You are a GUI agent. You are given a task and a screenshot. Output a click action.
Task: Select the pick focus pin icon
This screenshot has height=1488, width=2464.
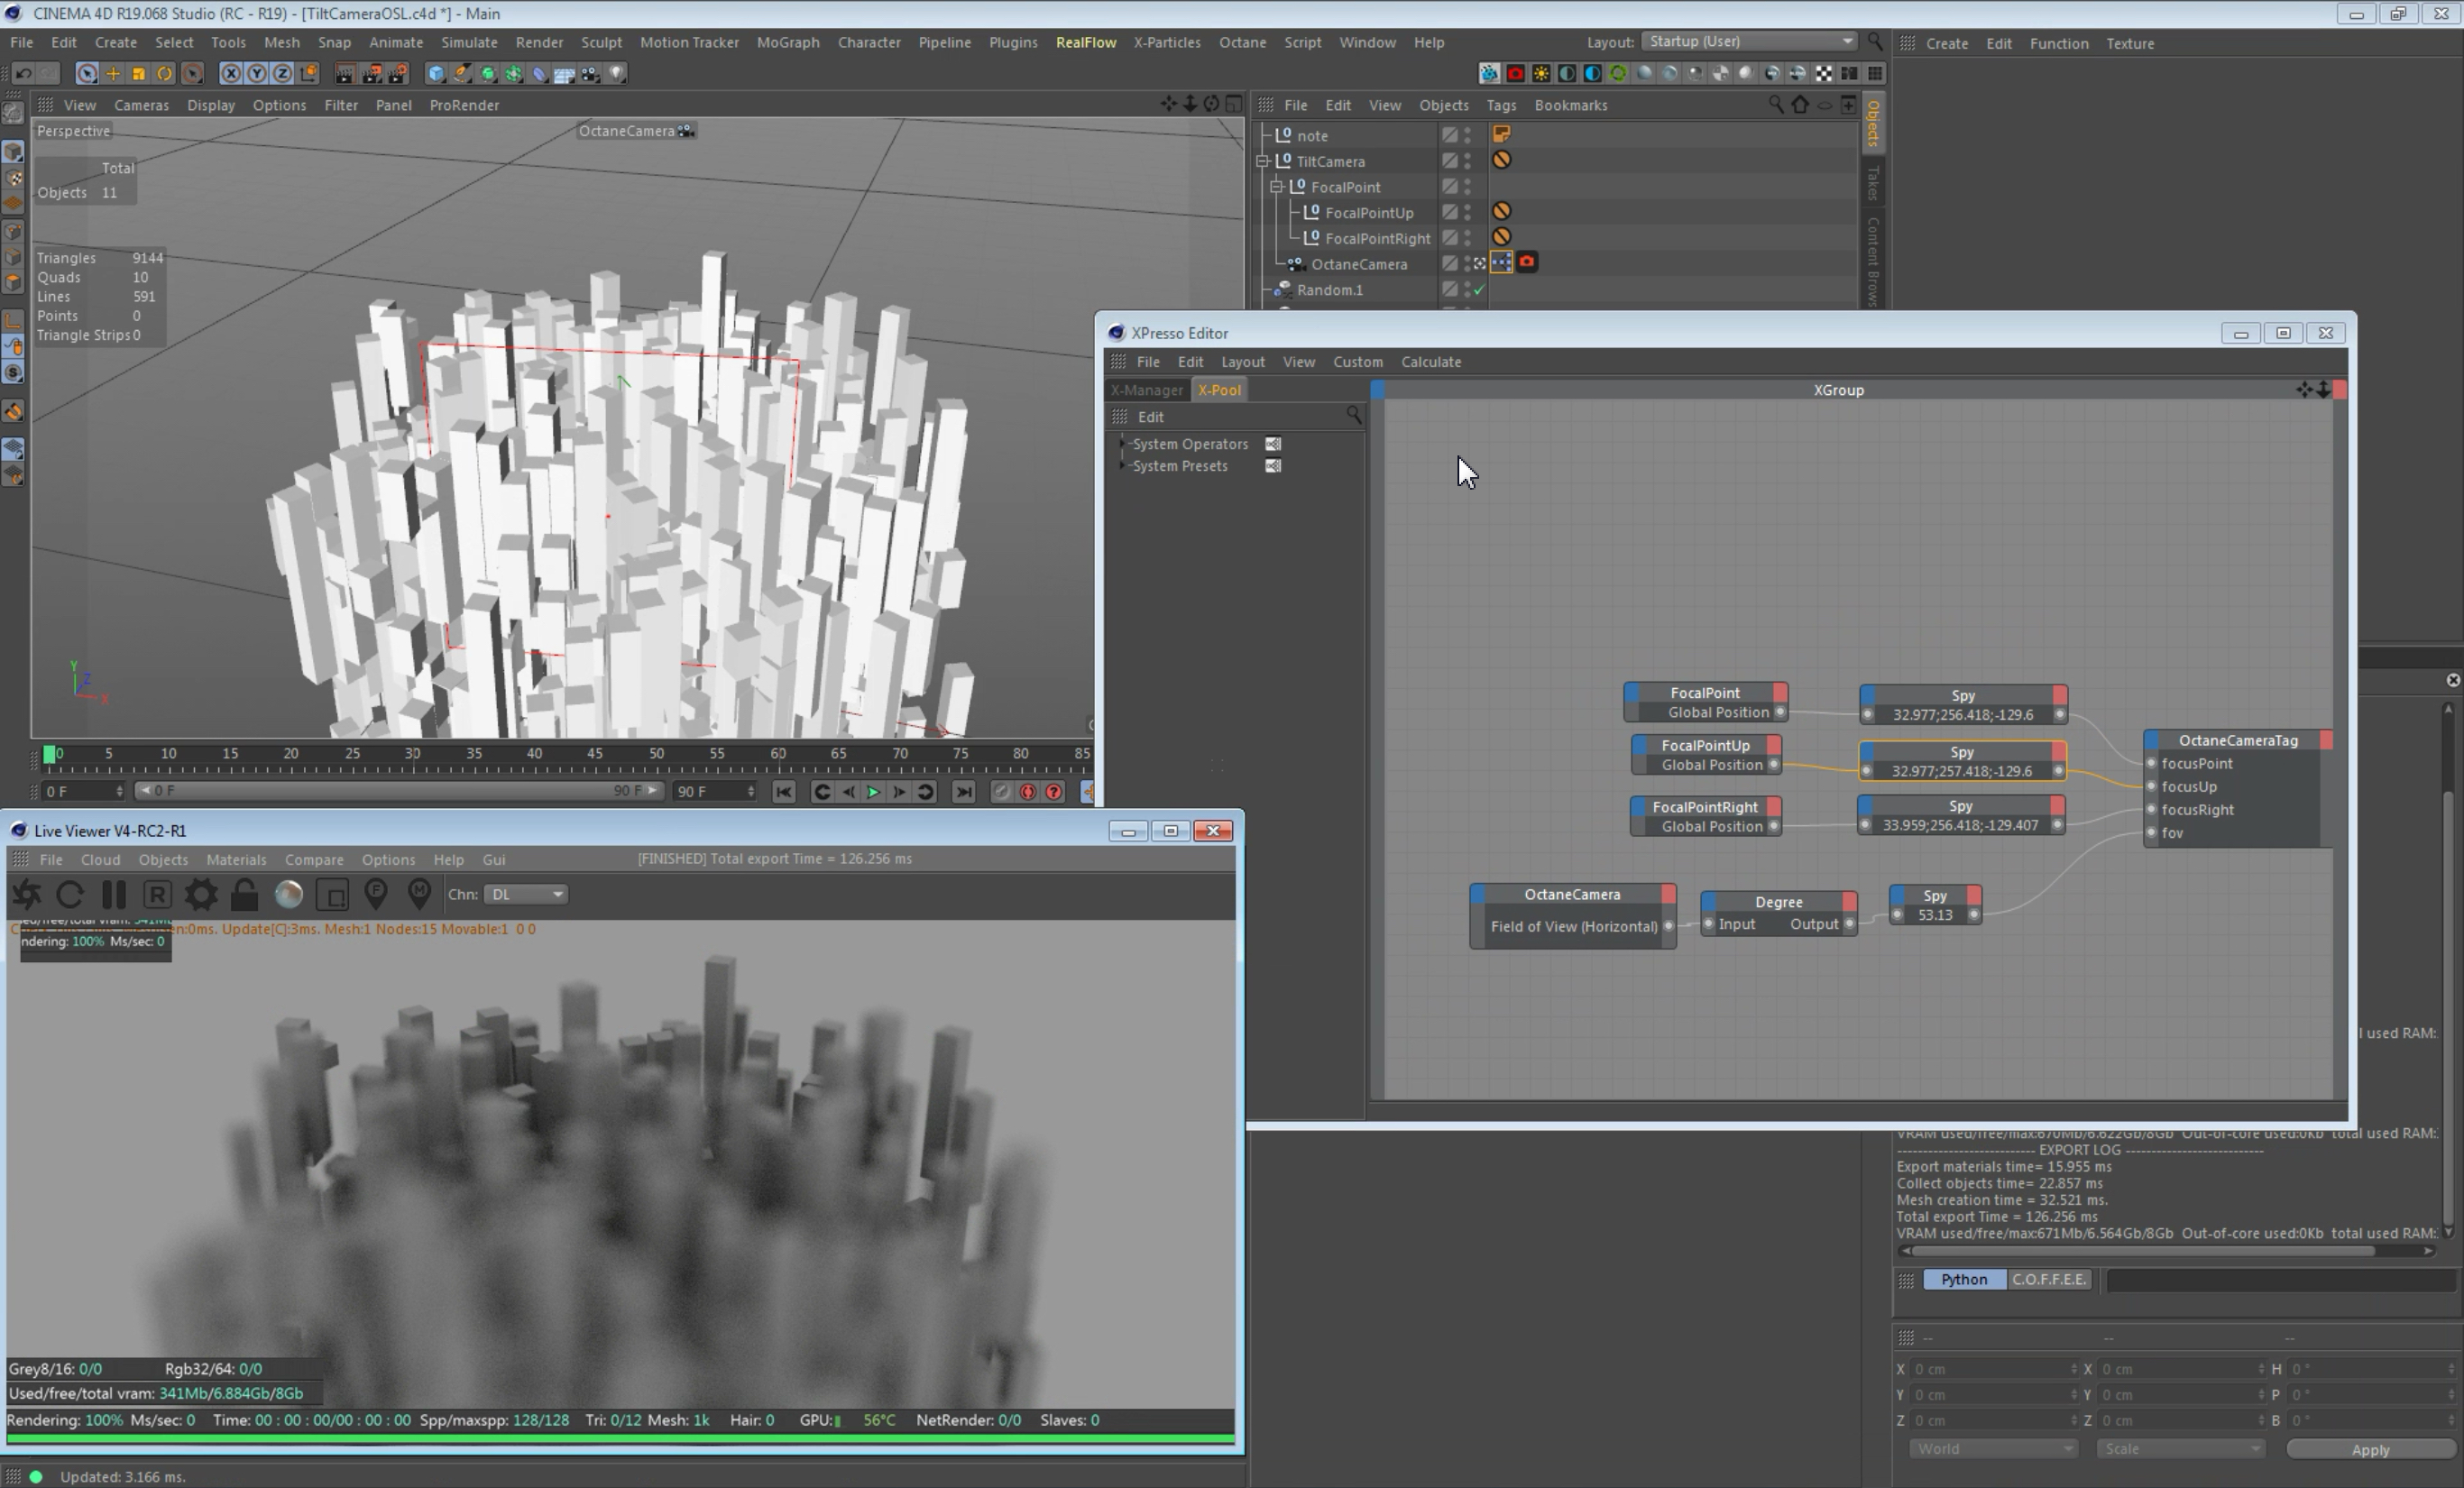[376, 893]
